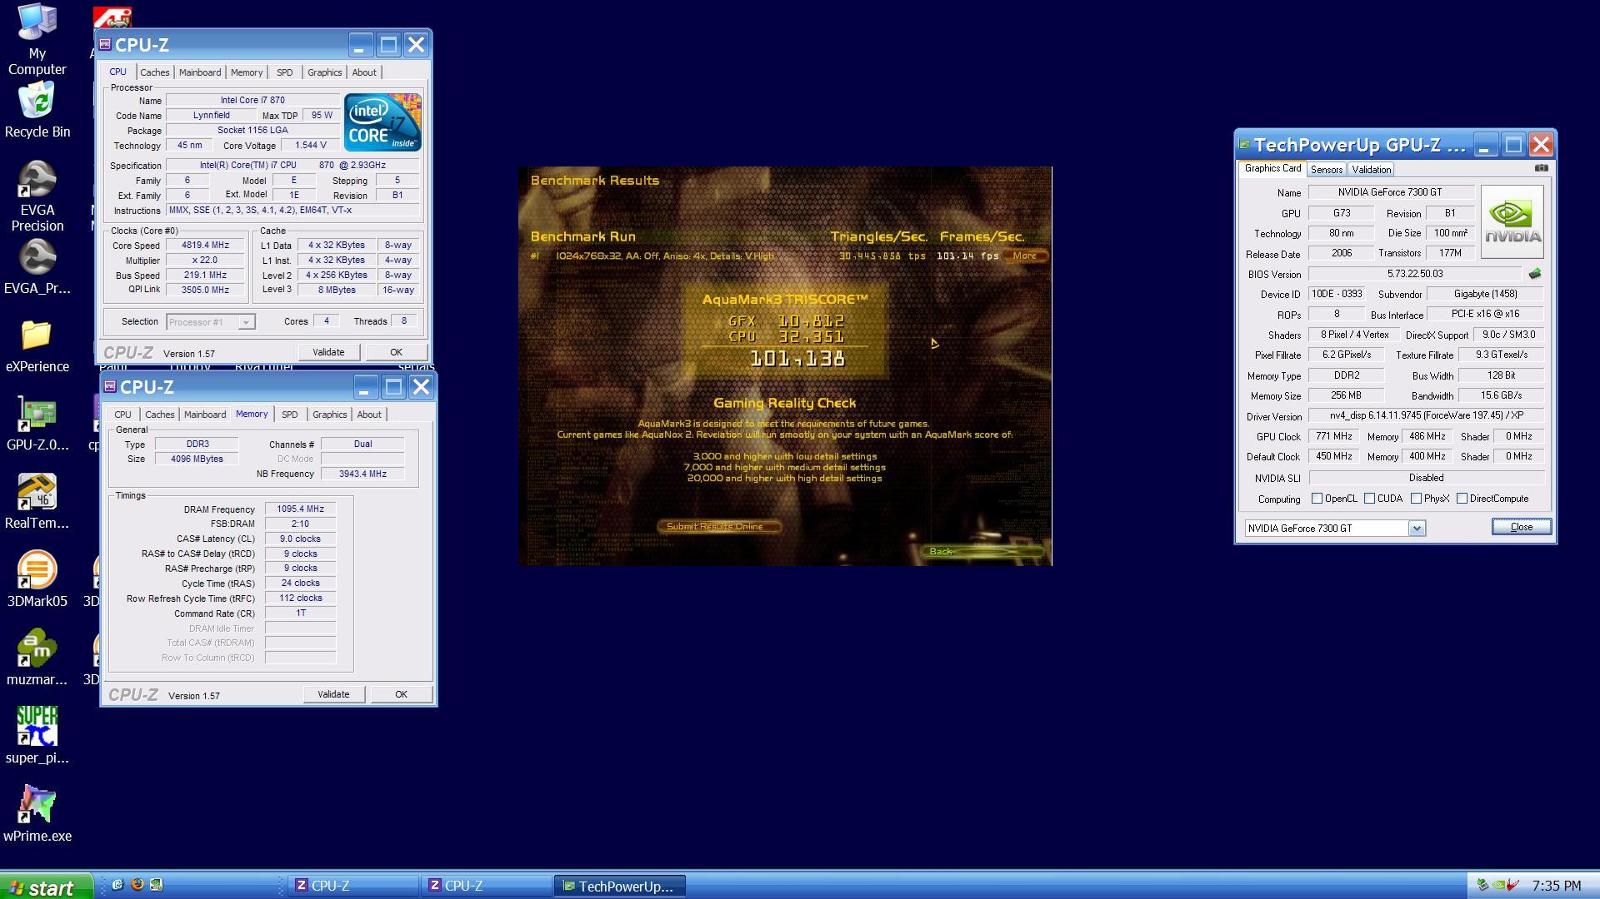This screenshot has width=1600, height=899.
Task: Click the 7:35 PM taskbar clock
Action: [x=1556, y=886]
